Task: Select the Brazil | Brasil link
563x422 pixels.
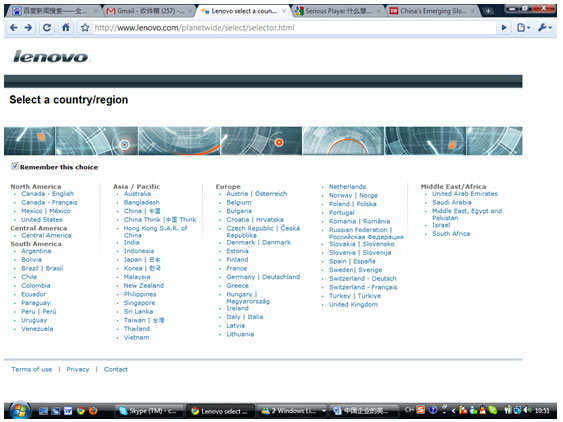Action: pyautogui.click(x=42, y=268)
